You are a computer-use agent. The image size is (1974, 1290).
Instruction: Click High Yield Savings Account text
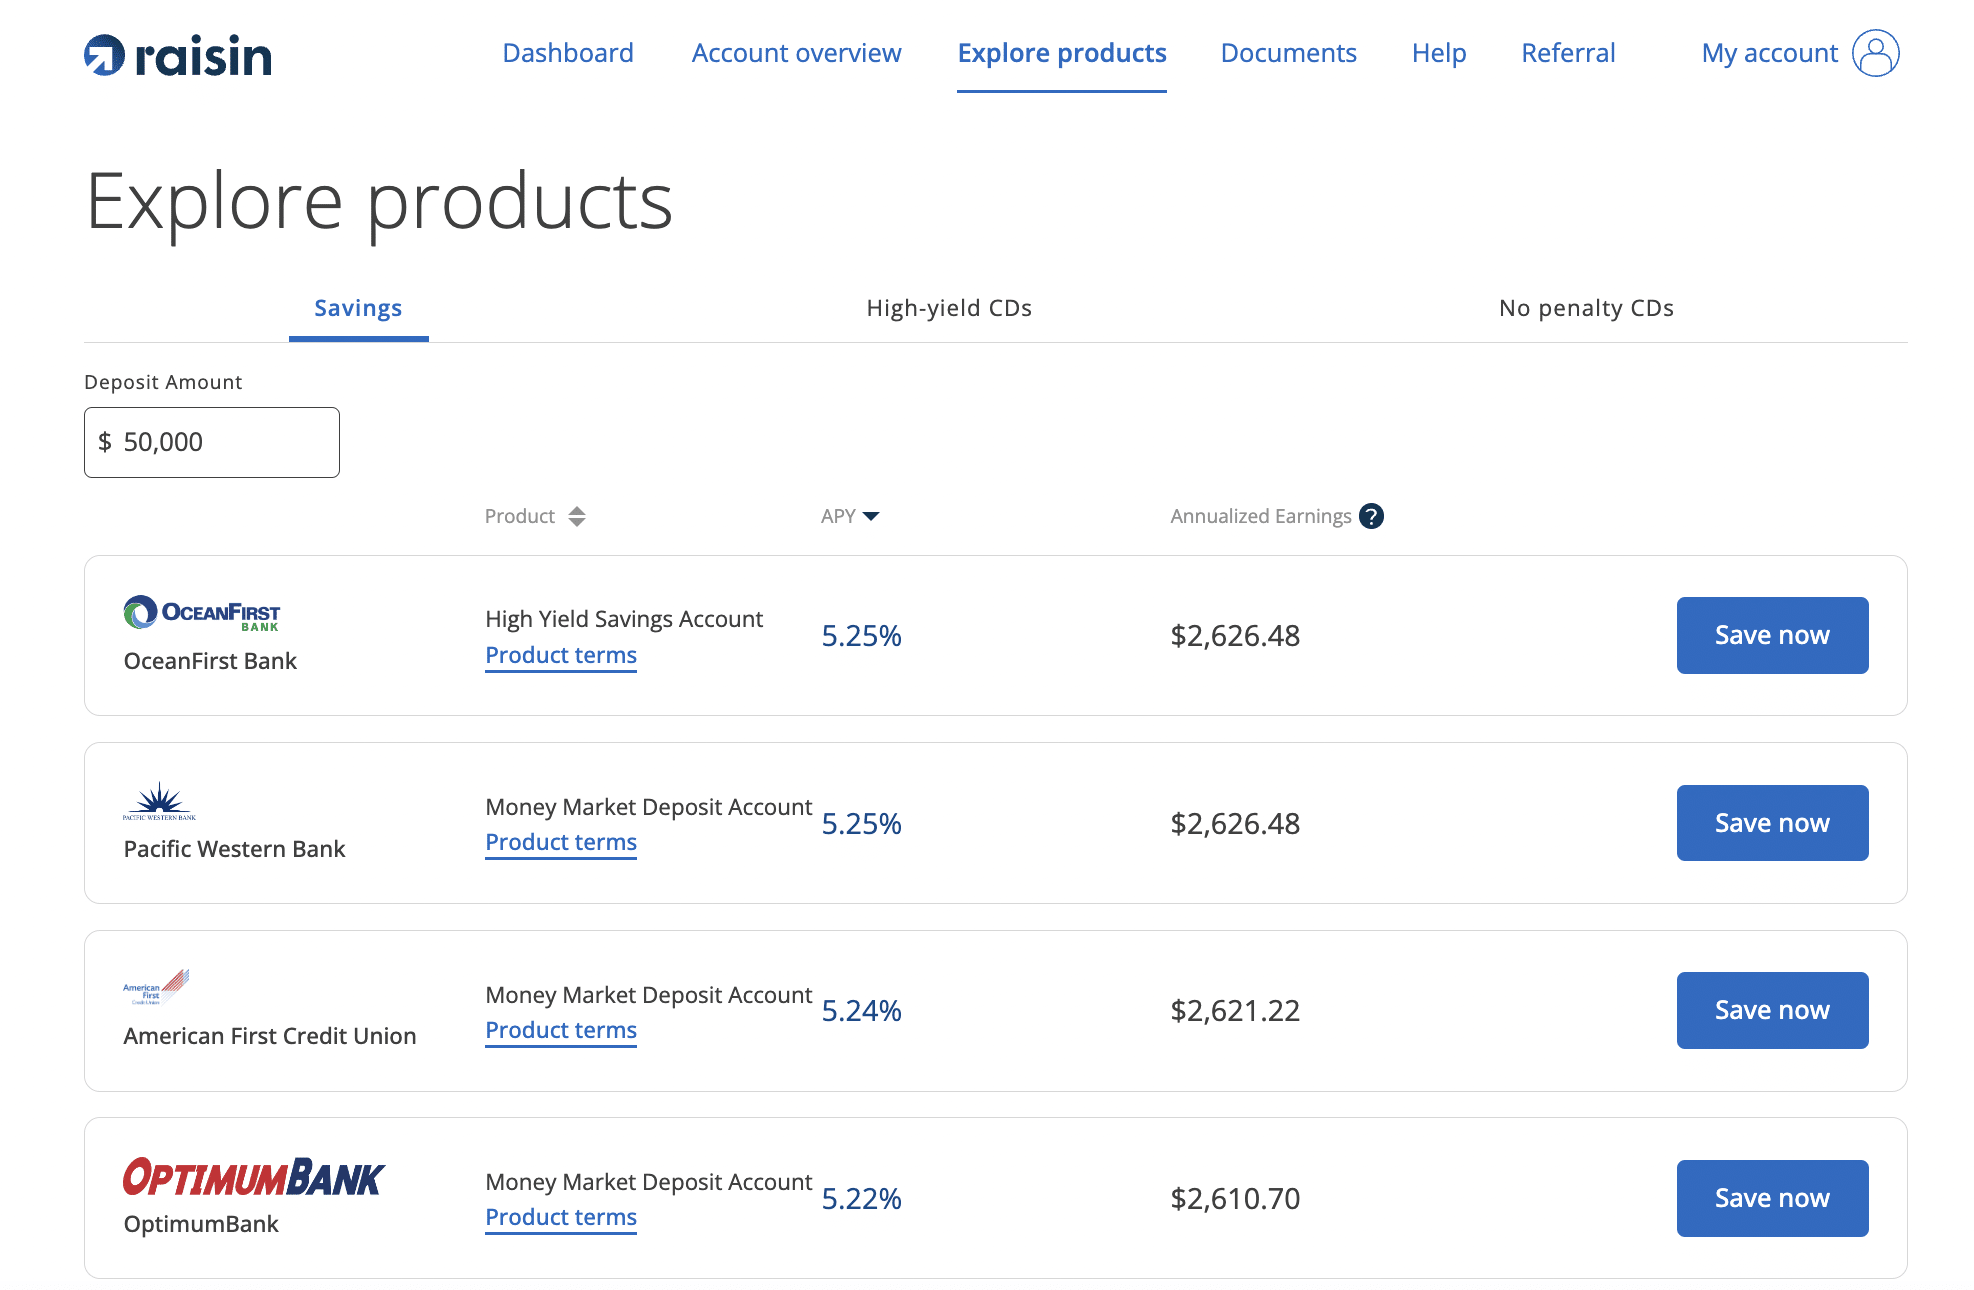pos(624,619)
